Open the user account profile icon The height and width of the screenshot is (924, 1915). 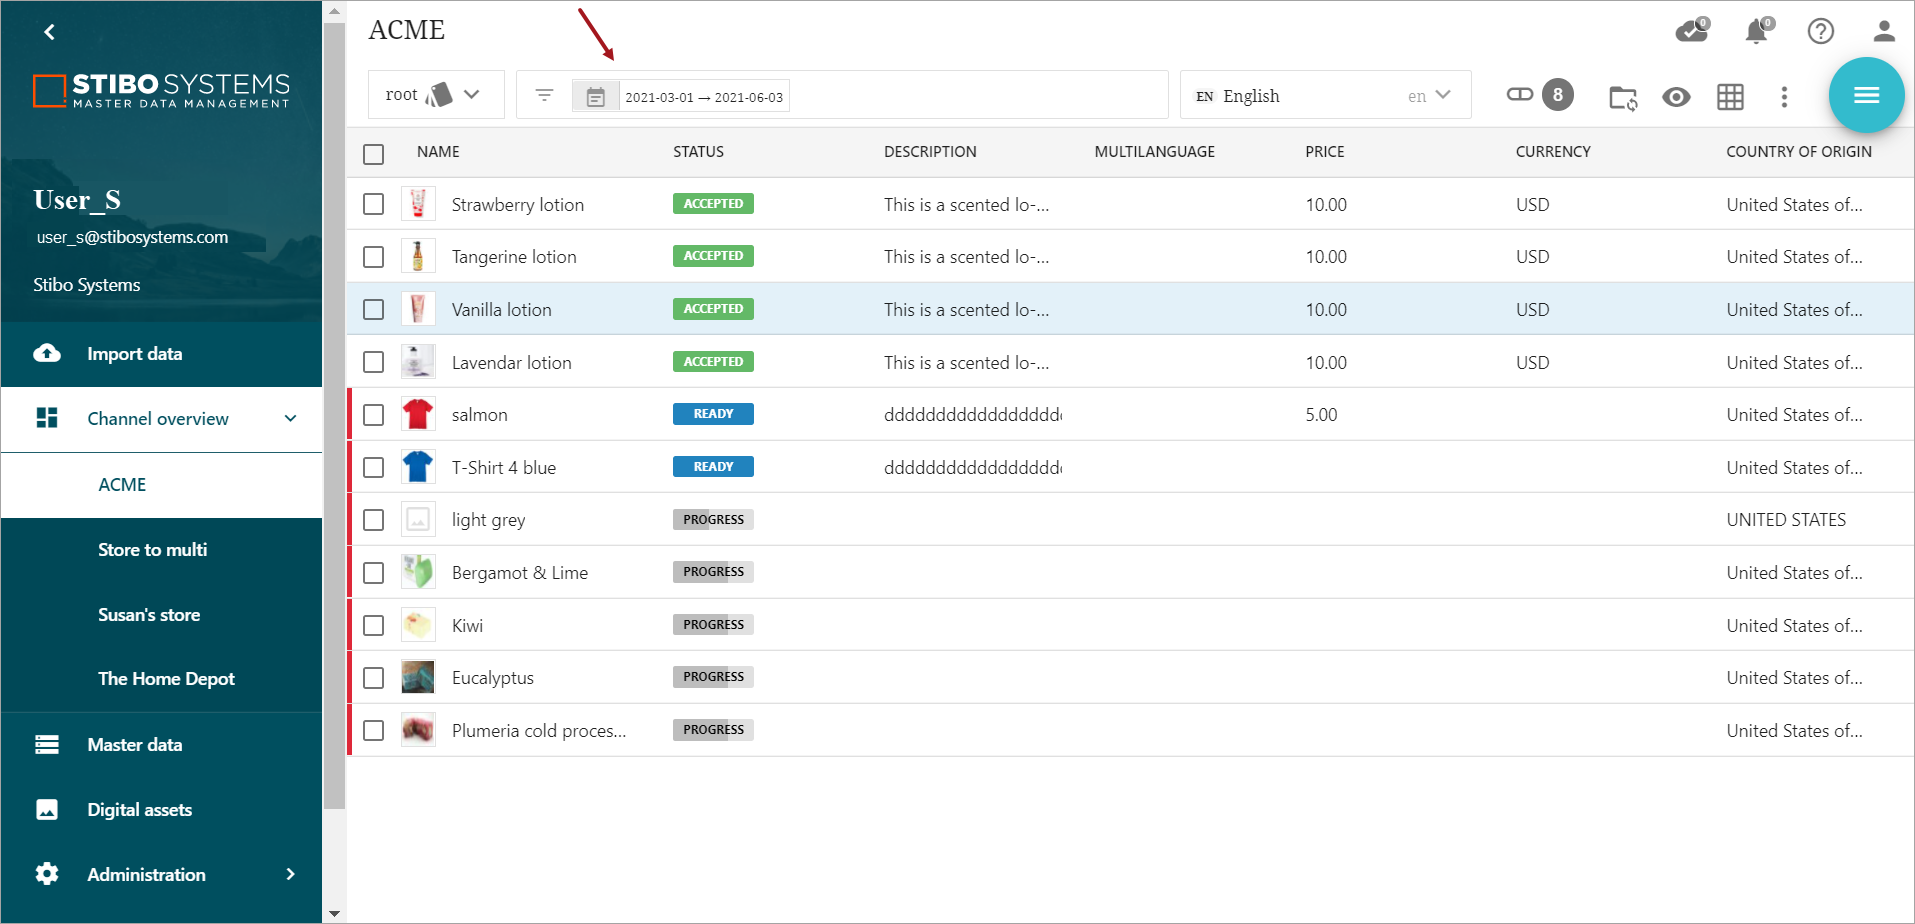[x=1883, y=31]
